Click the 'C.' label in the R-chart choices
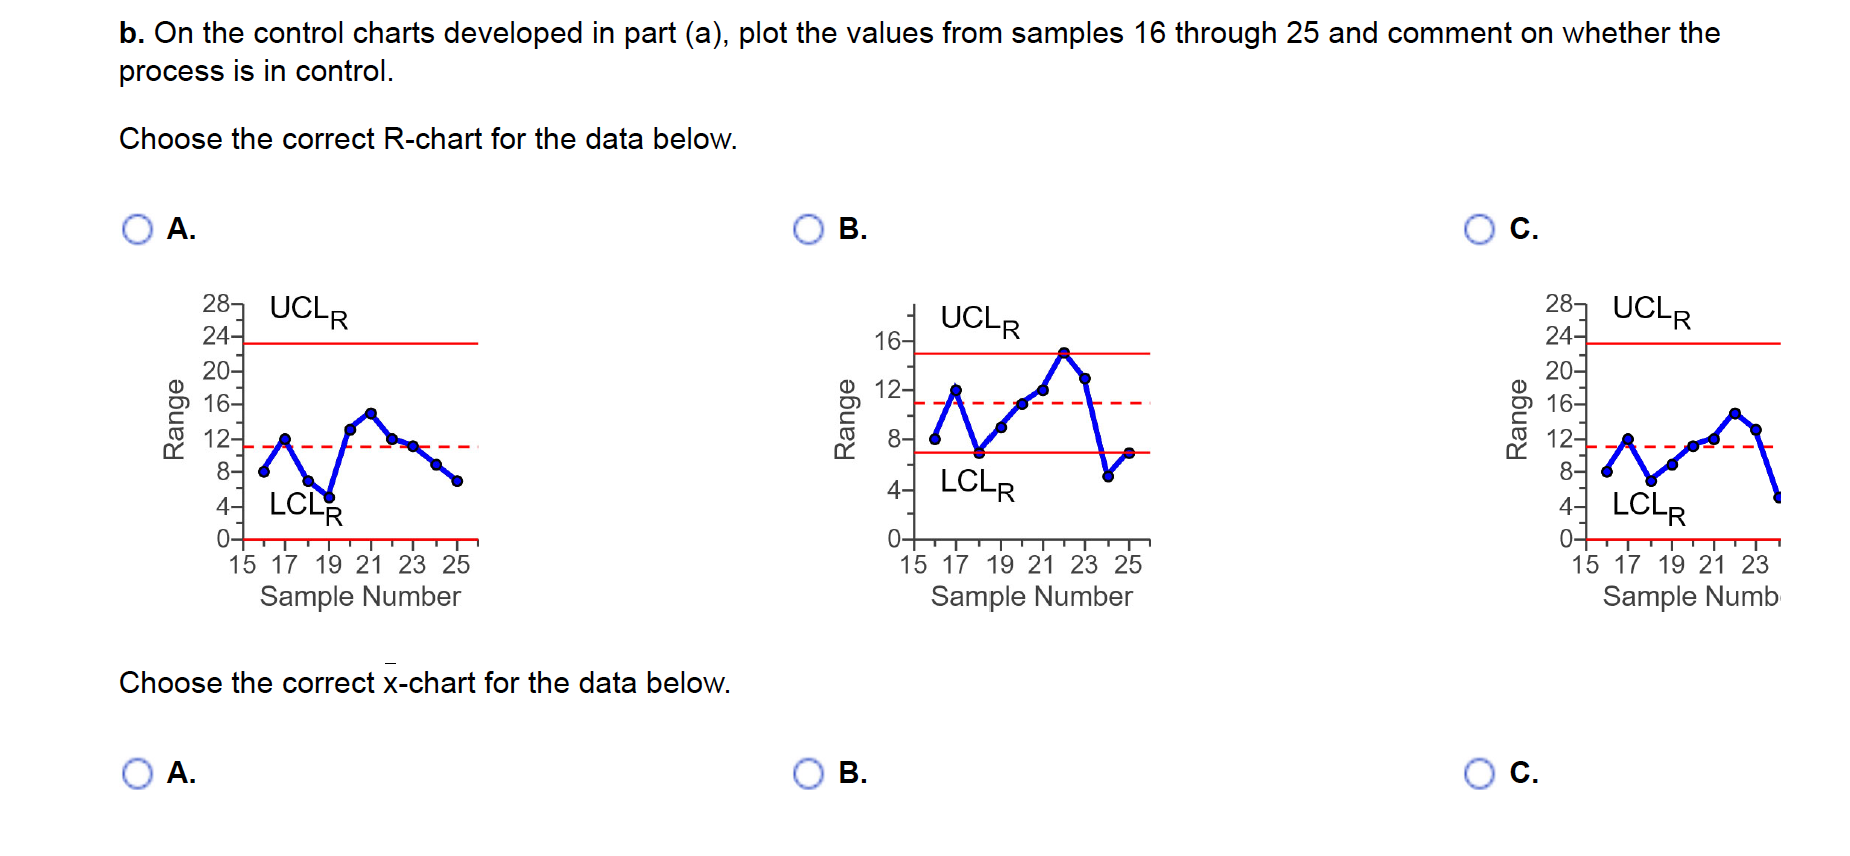The height and width of the screenshot is (856, 1850). [1523, 229]
